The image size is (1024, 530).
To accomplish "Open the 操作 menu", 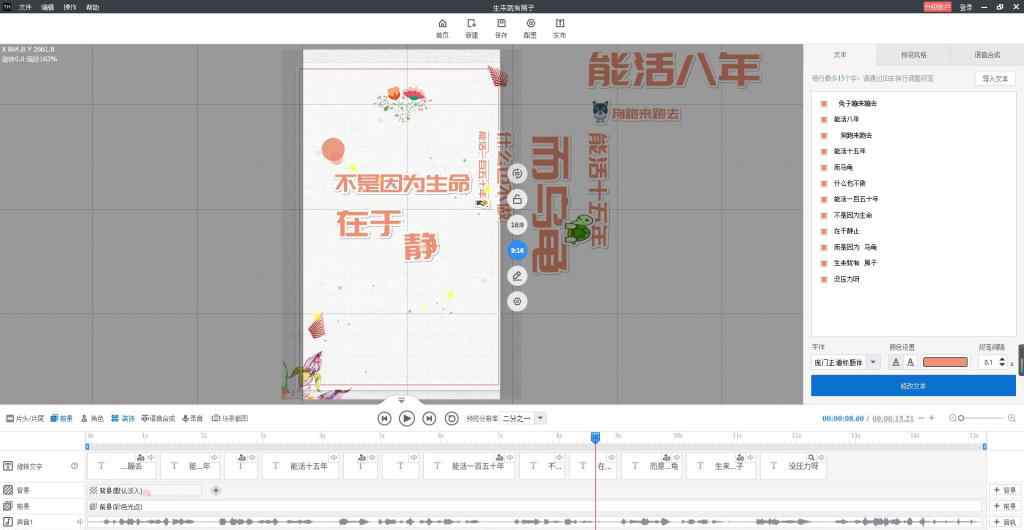I will [x=71, y=7].
